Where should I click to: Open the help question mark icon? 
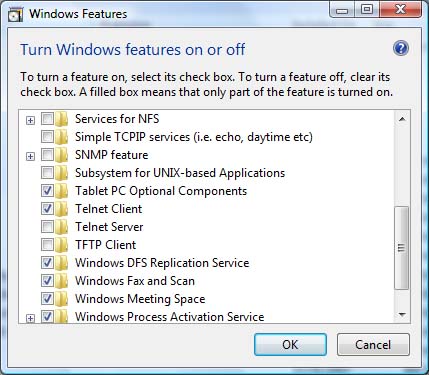pos(401,49)
